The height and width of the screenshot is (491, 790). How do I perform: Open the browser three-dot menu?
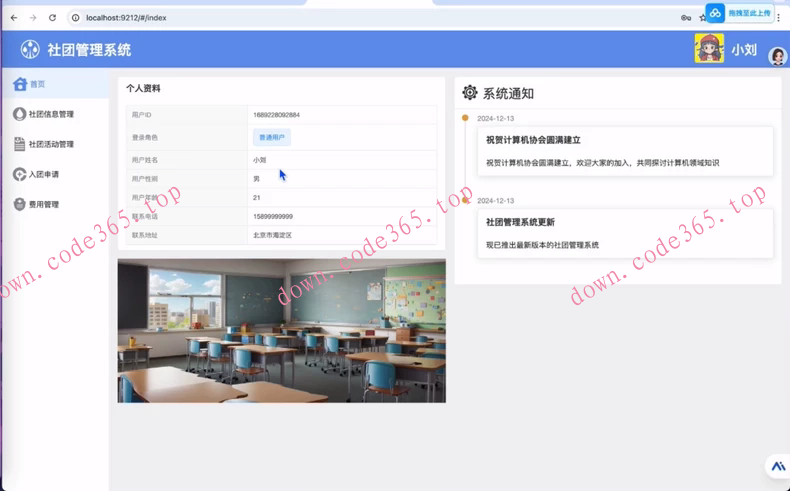click(779, 18)
